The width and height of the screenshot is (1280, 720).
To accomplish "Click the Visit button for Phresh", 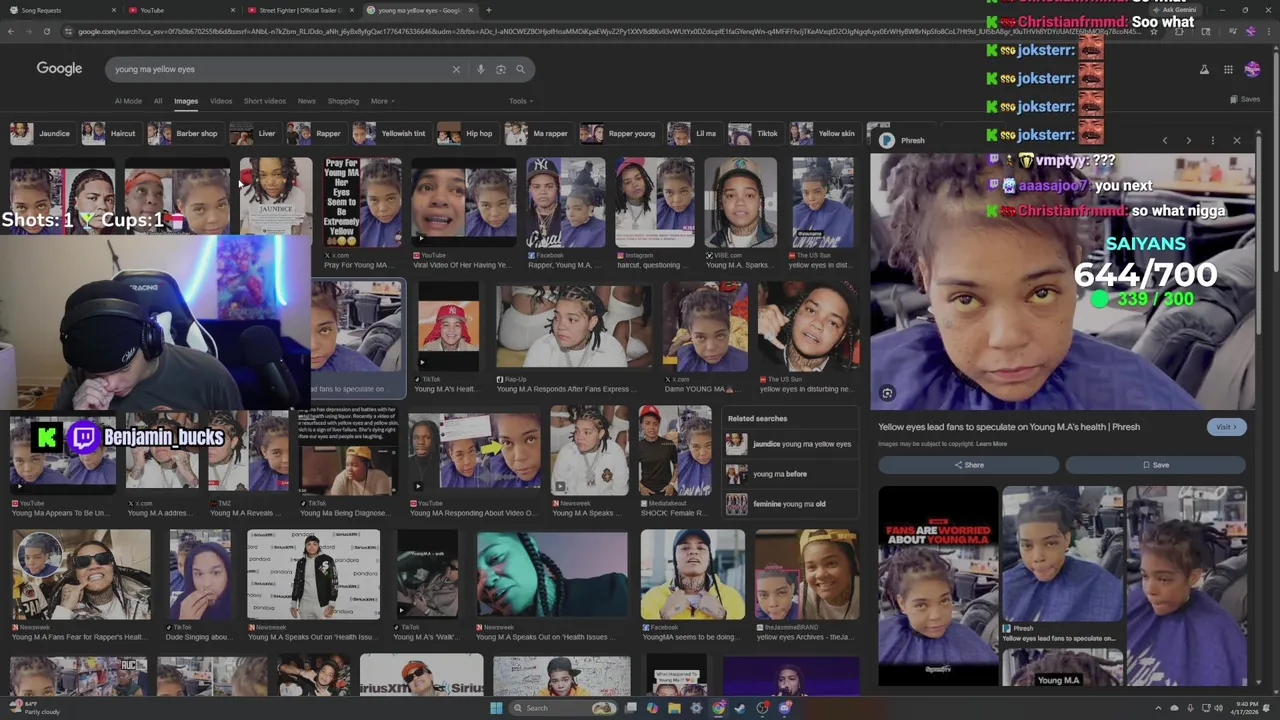I will tap(1226, 427).
